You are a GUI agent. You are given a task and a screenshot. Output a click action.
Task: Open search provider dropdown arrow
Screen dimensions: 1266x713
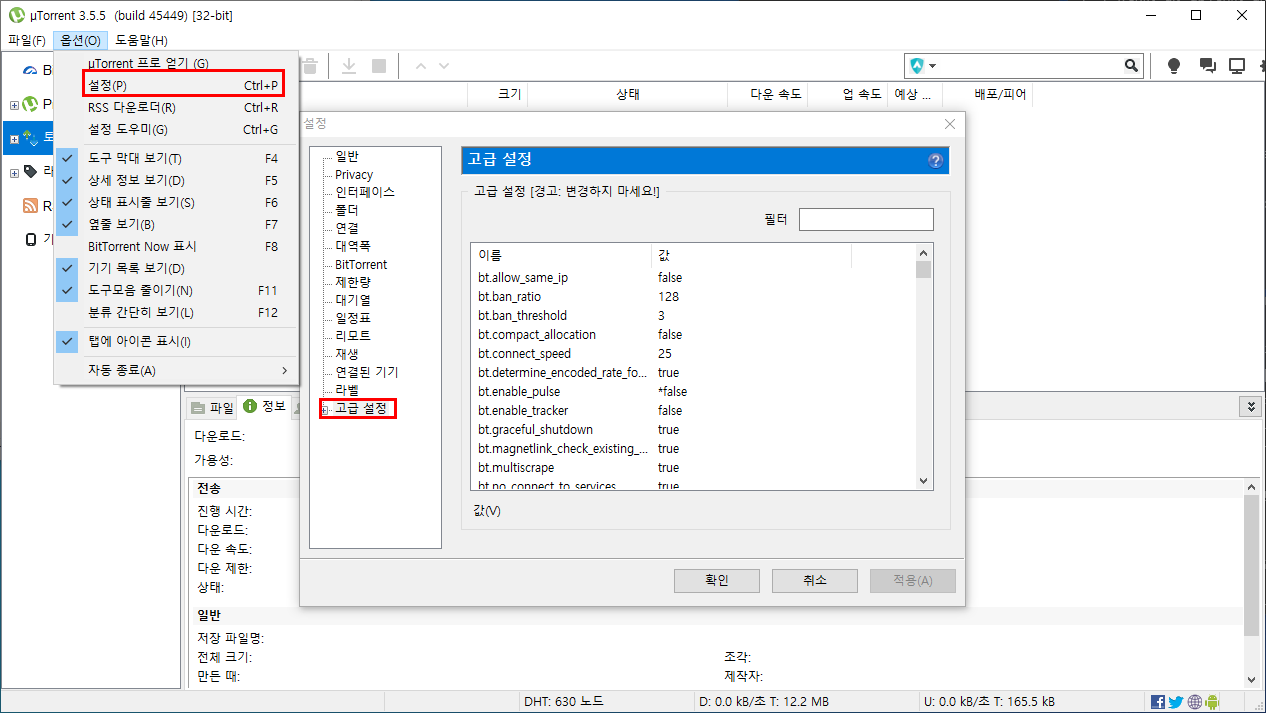933,66
